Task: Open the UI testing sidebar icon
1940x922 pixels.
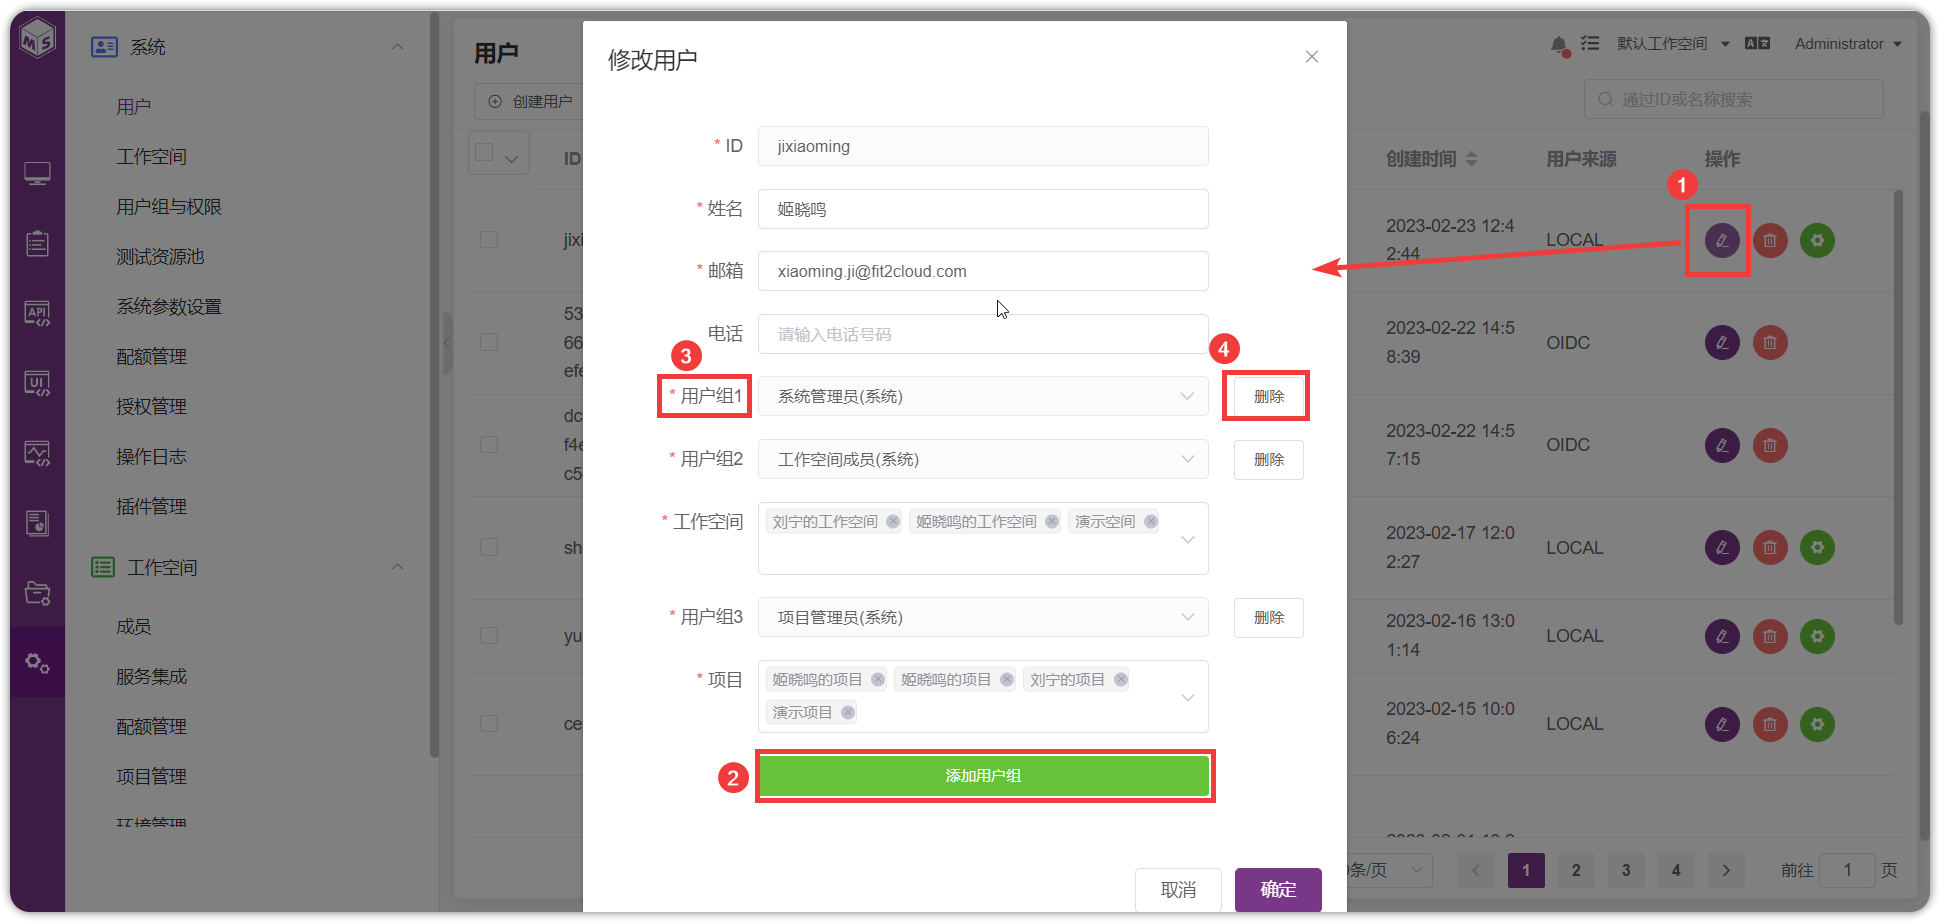Action: (x=37, y=384)
